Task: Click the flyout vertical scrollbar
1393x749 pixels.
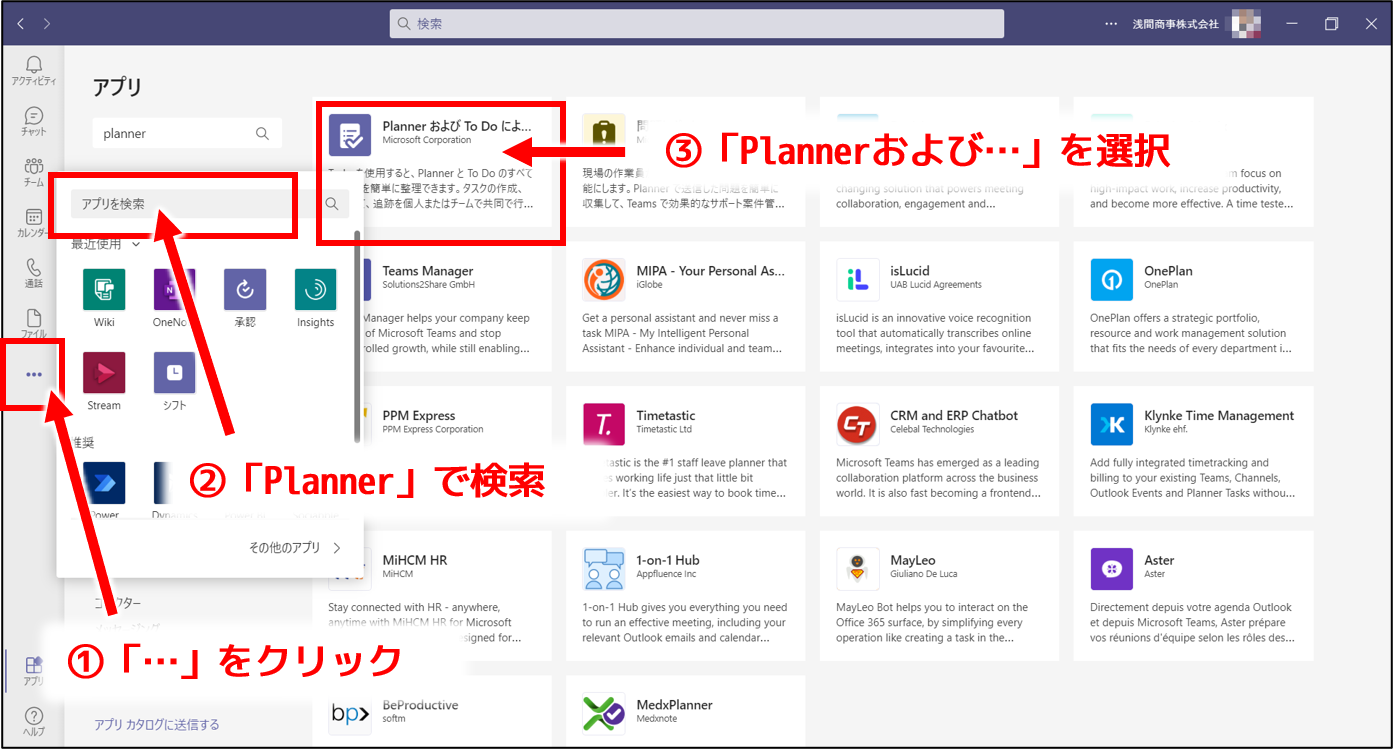Action: [357, 336]
